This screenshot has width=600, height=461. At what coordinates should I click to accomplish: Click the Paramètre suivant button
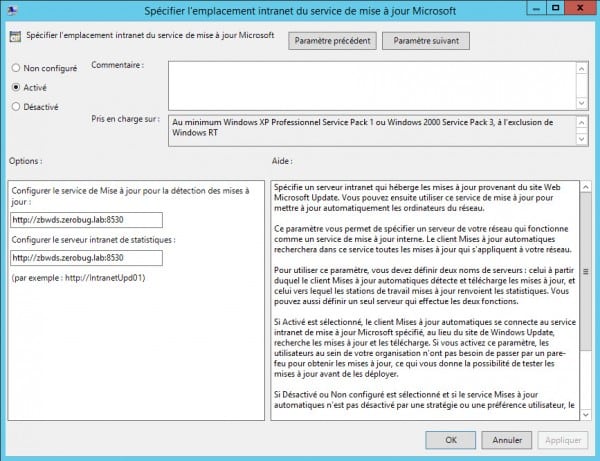click(x=426, y=41)
